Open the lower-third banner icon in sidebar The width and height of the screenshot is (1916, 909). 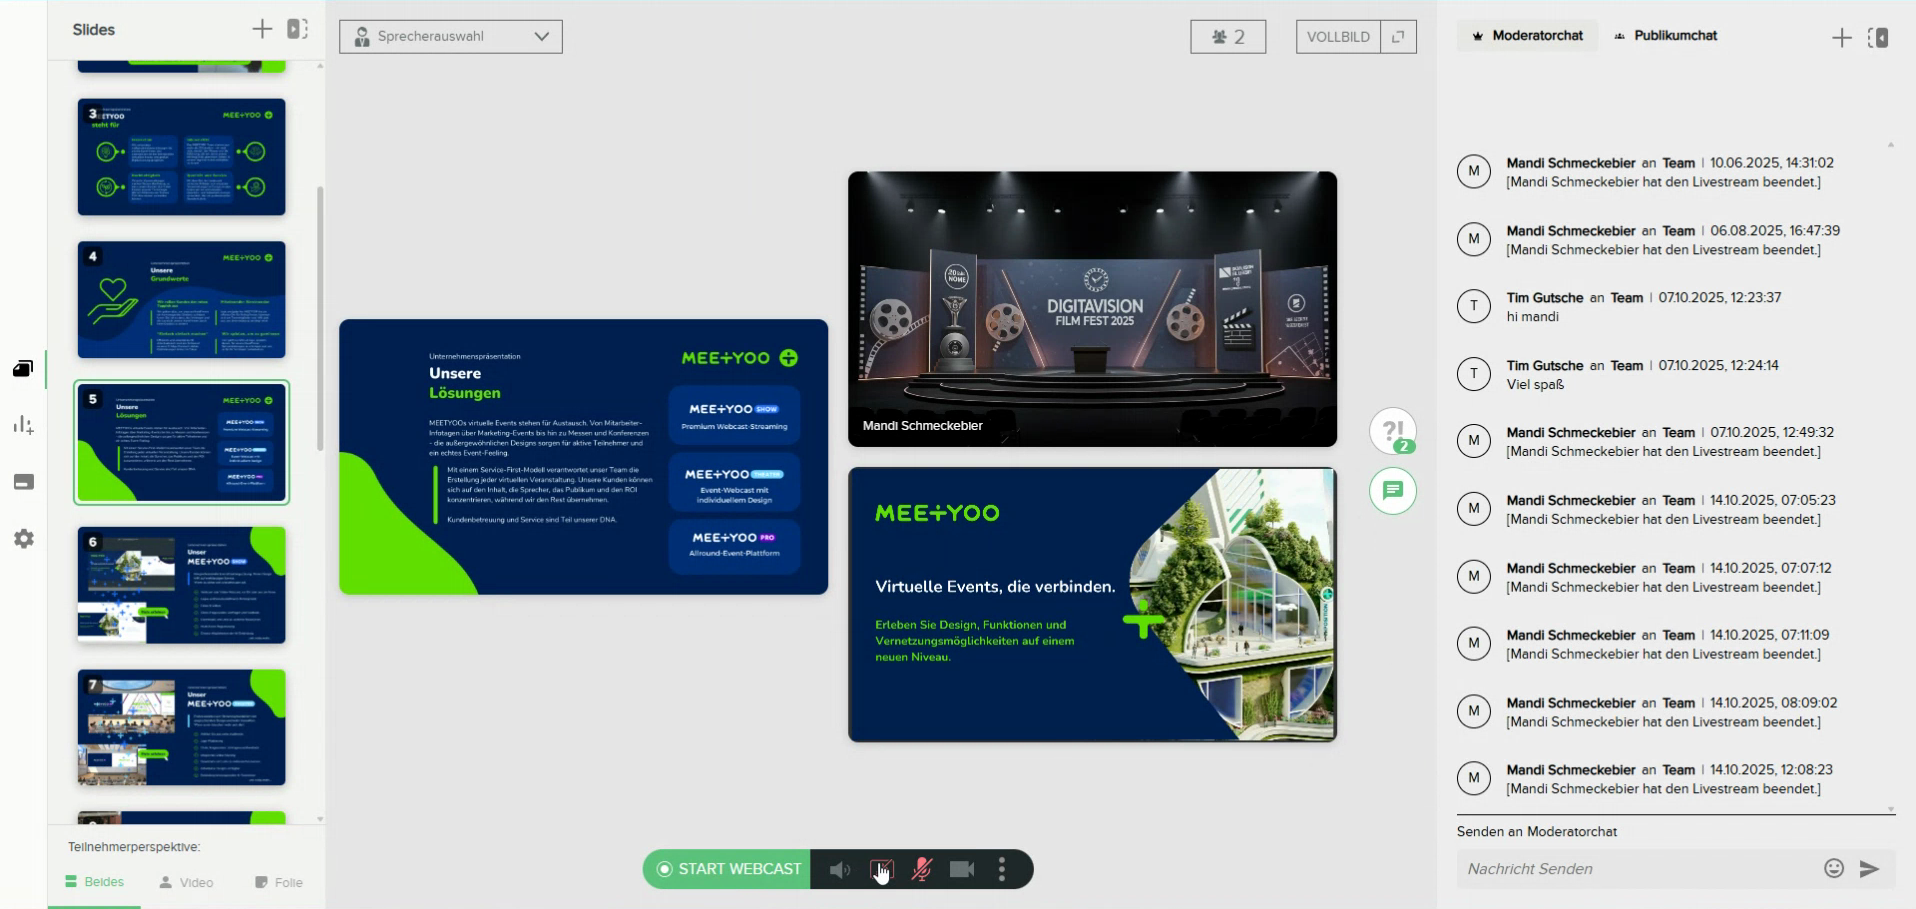pyautogui.click(x=23, y=482)
